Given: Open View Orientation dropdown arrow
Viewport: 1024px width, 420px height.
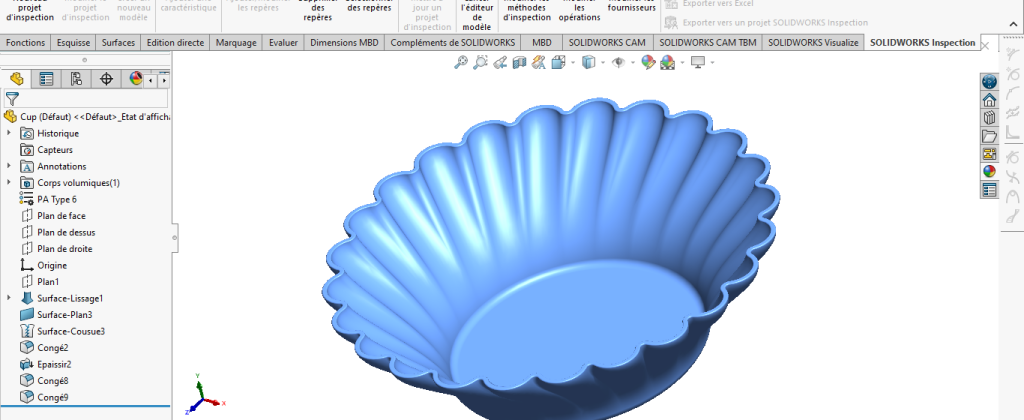Looking at the screenshot, I should [x=573, y=63].
